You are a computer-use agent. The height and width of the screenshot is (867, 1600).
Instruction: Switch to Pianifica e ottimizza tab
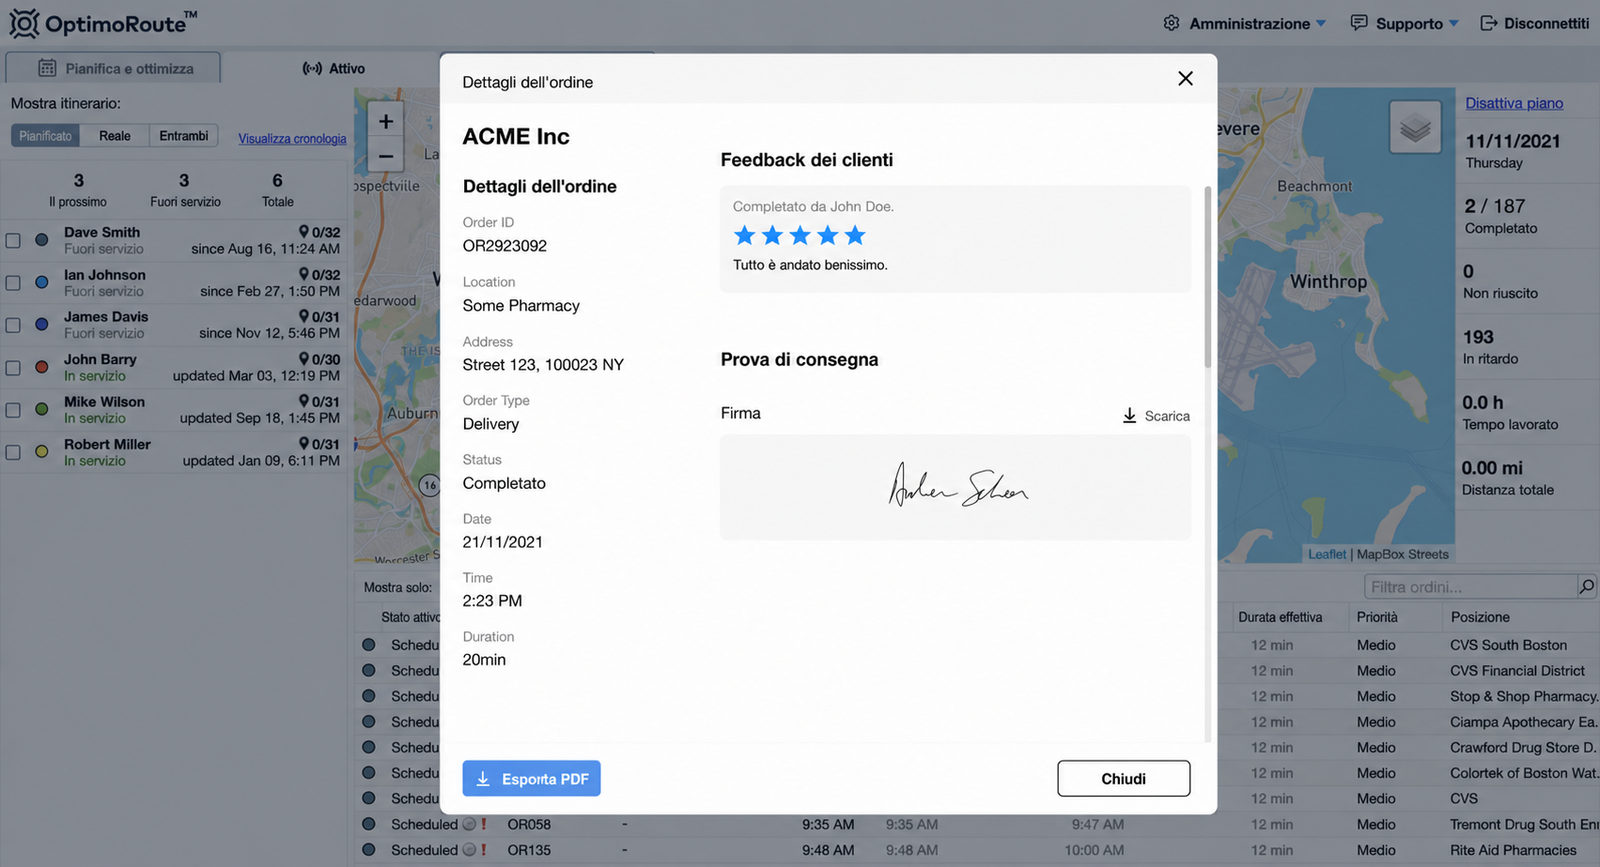click(x=114, y=68)
